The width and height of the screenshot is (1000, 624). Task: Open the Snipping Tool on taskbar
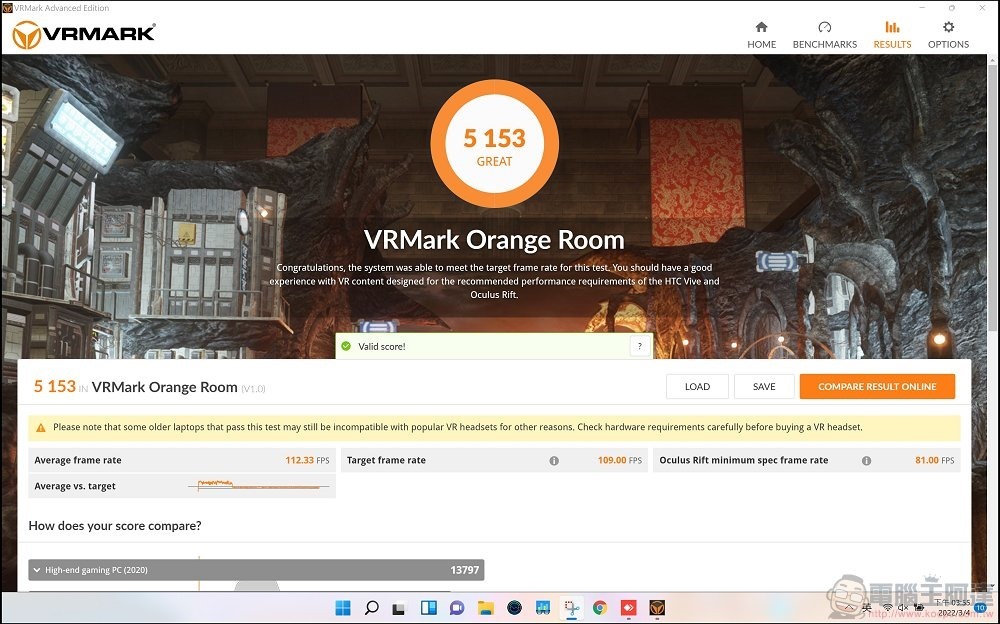point(571,607)
